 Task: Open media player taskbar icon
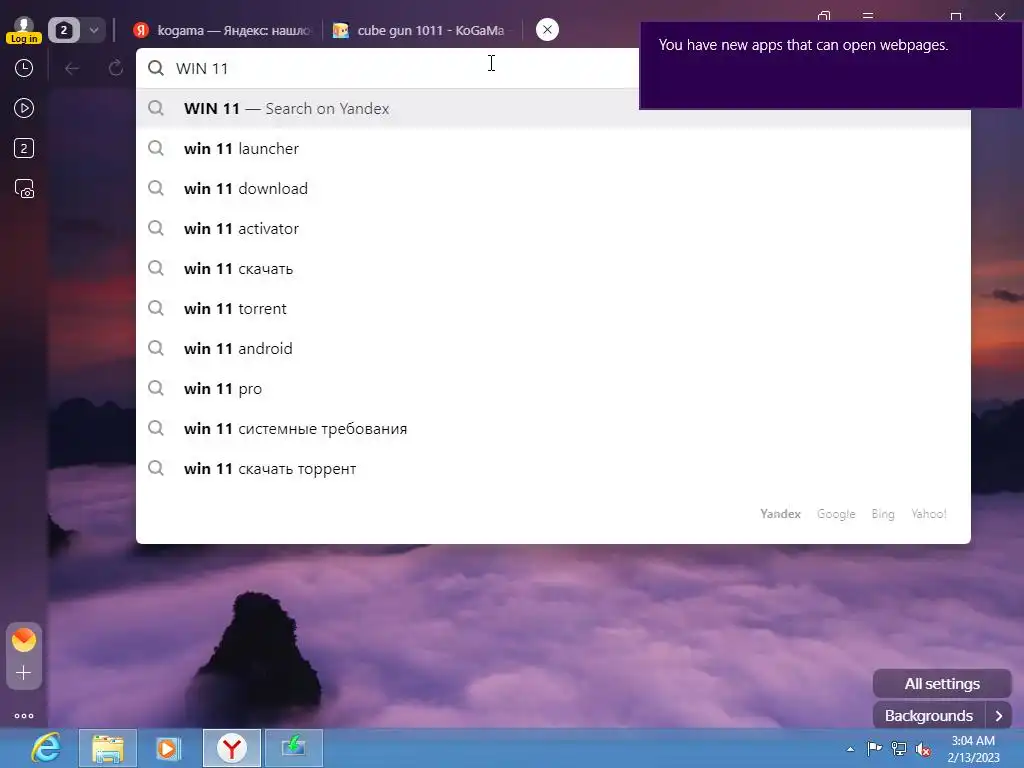click(168, 748)
